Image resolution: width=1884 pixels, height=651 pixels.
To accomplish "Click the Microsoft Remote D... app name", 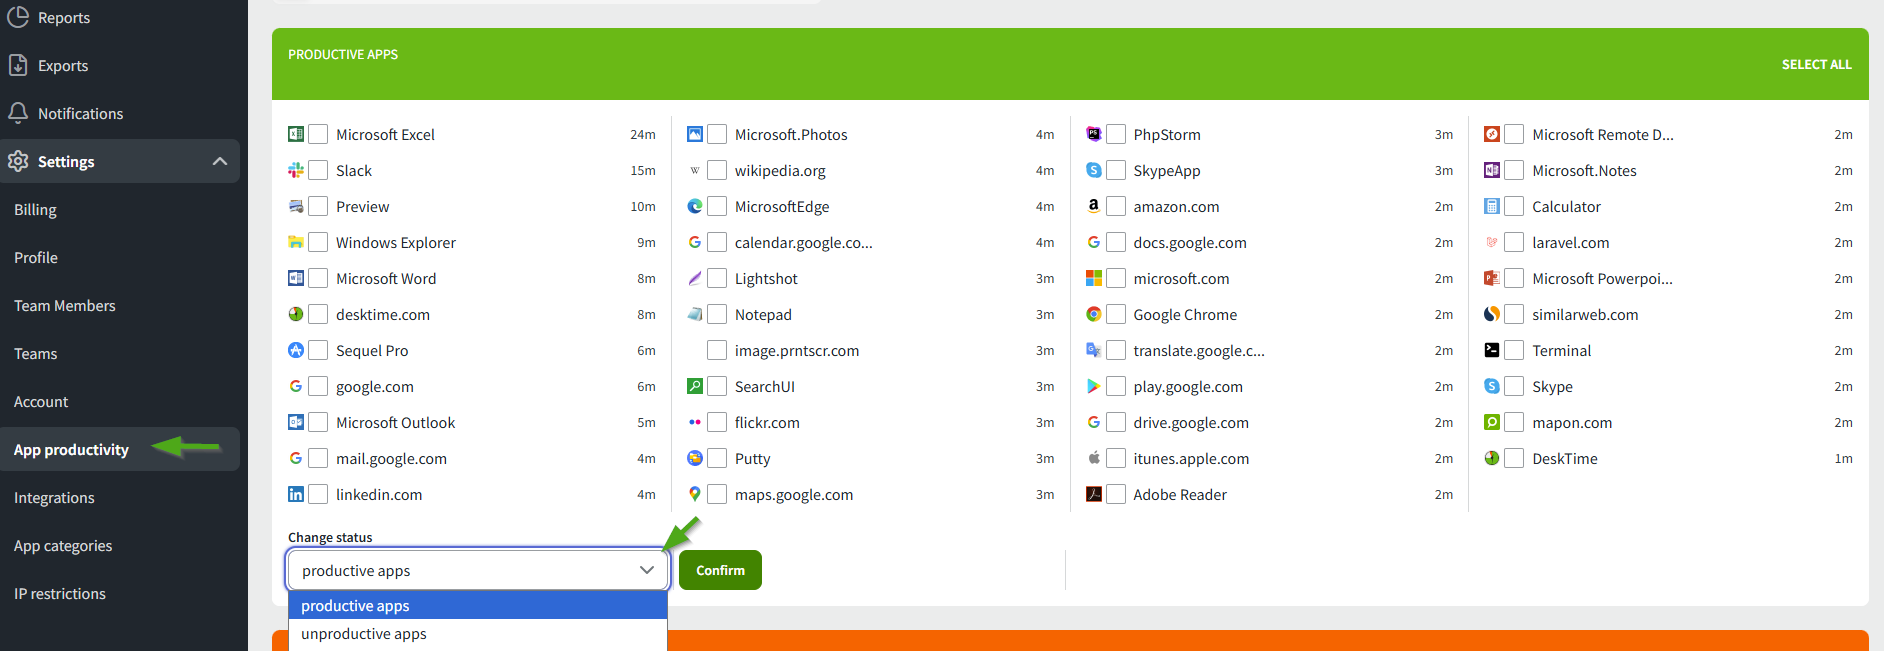I will [x=1603, y=134].
